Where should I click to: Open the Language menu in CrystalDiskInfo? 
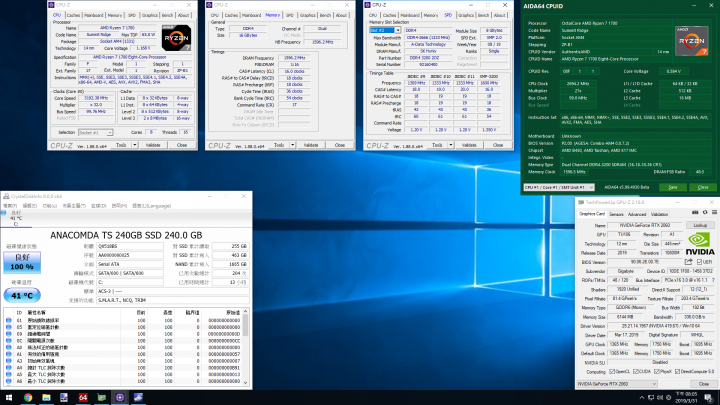click(x=152, y=206)
